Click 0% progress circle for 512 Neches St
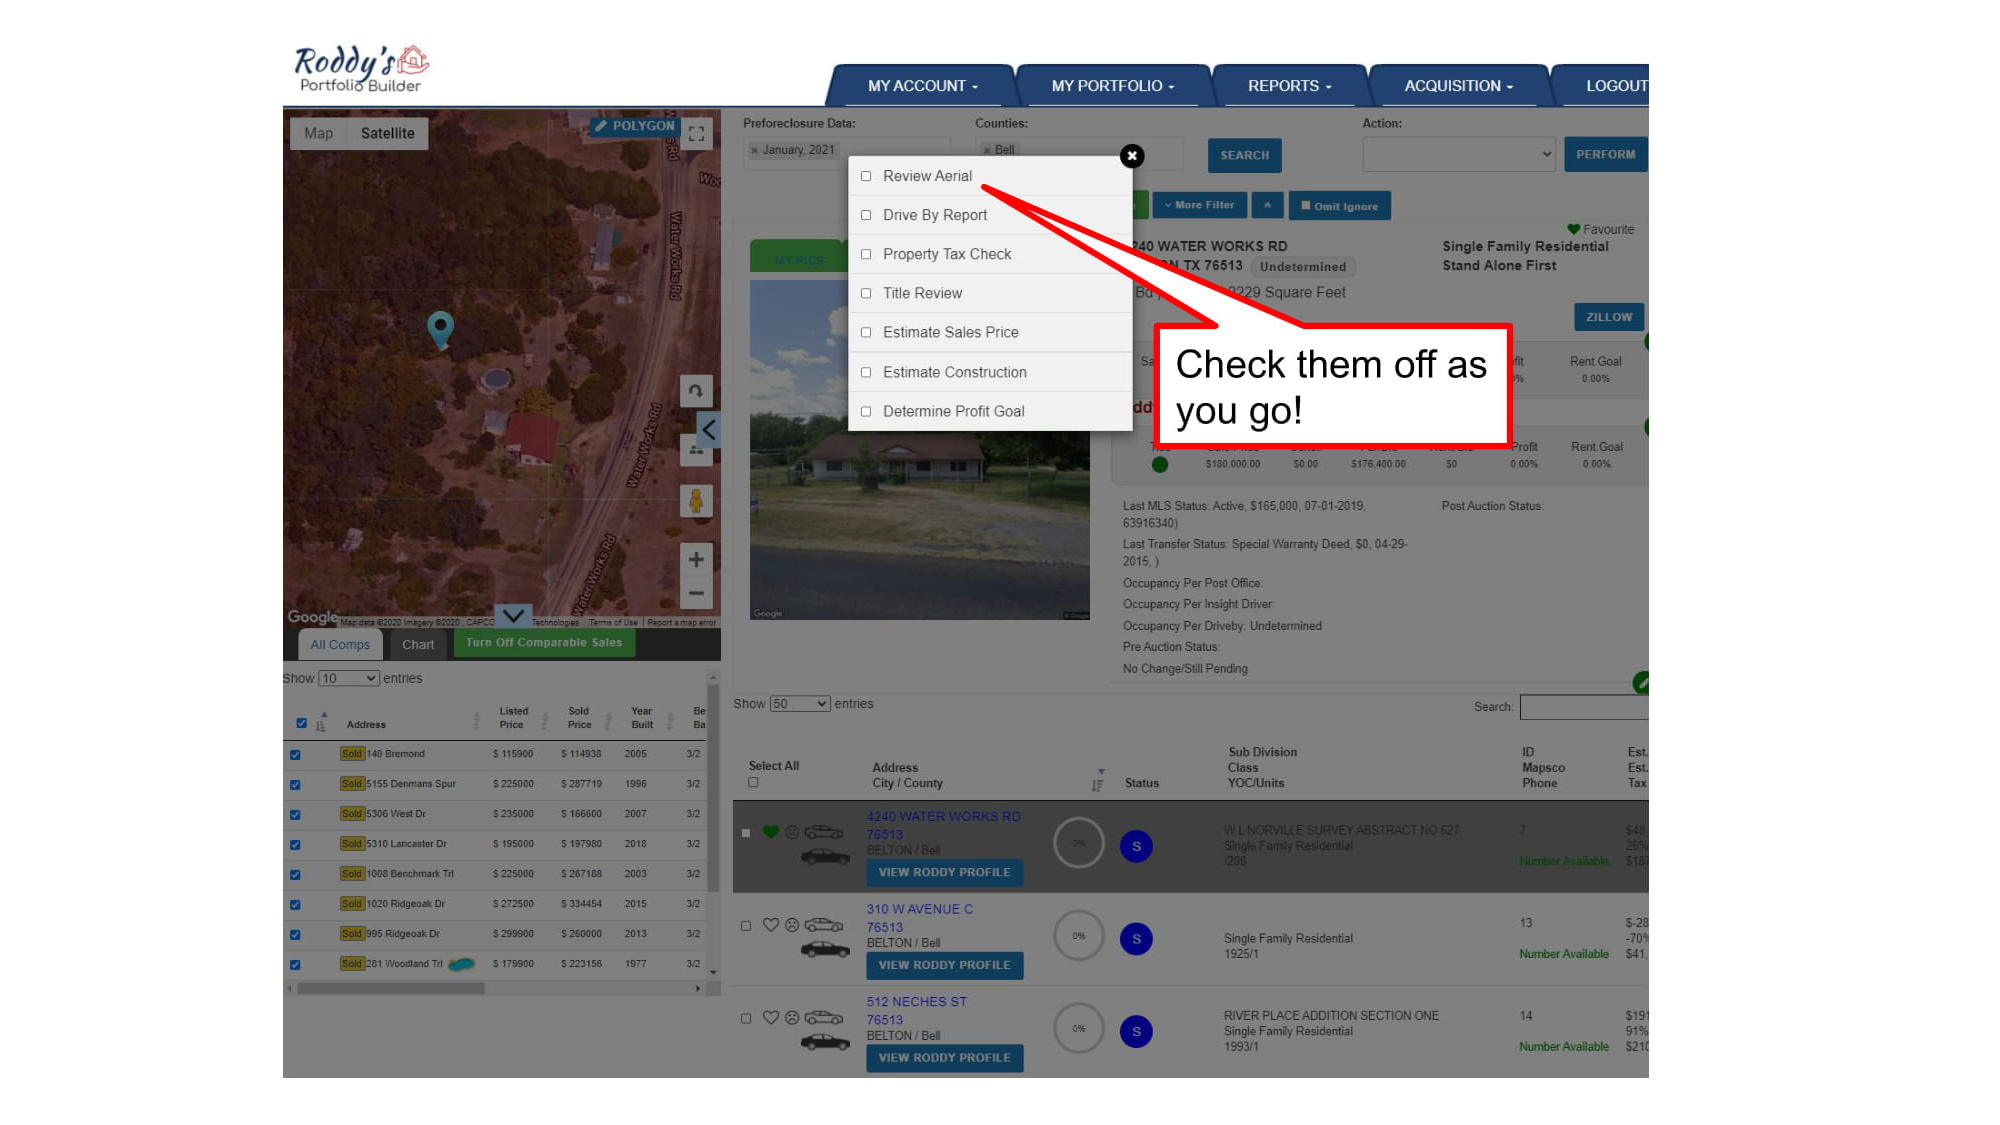Screen dimensions: 2000x1125 (1078, 1028)
